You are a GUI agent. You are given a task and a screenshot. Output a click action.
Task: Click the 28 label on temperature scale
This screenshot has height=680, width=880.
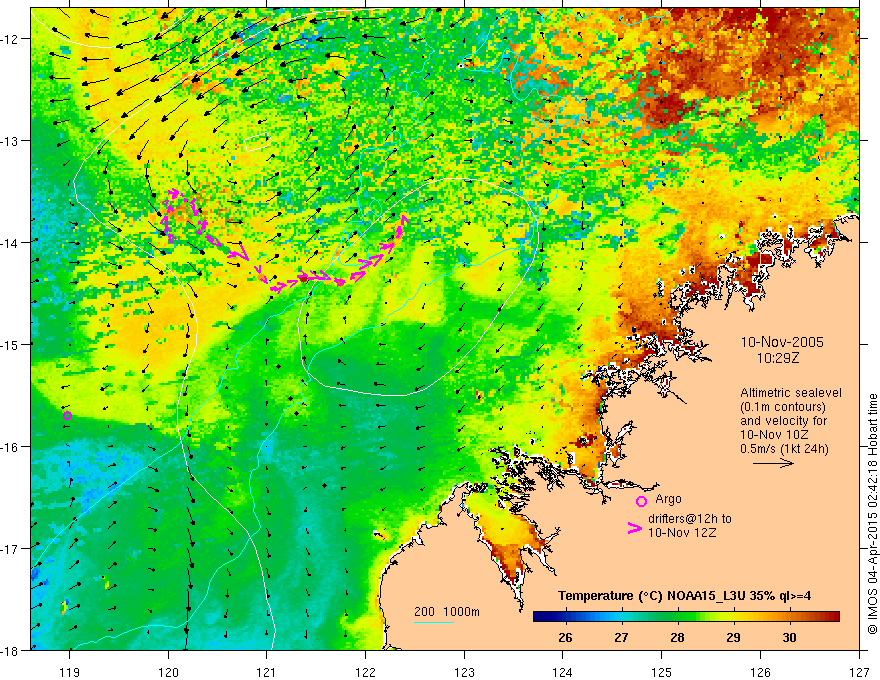tap(677, 638)
